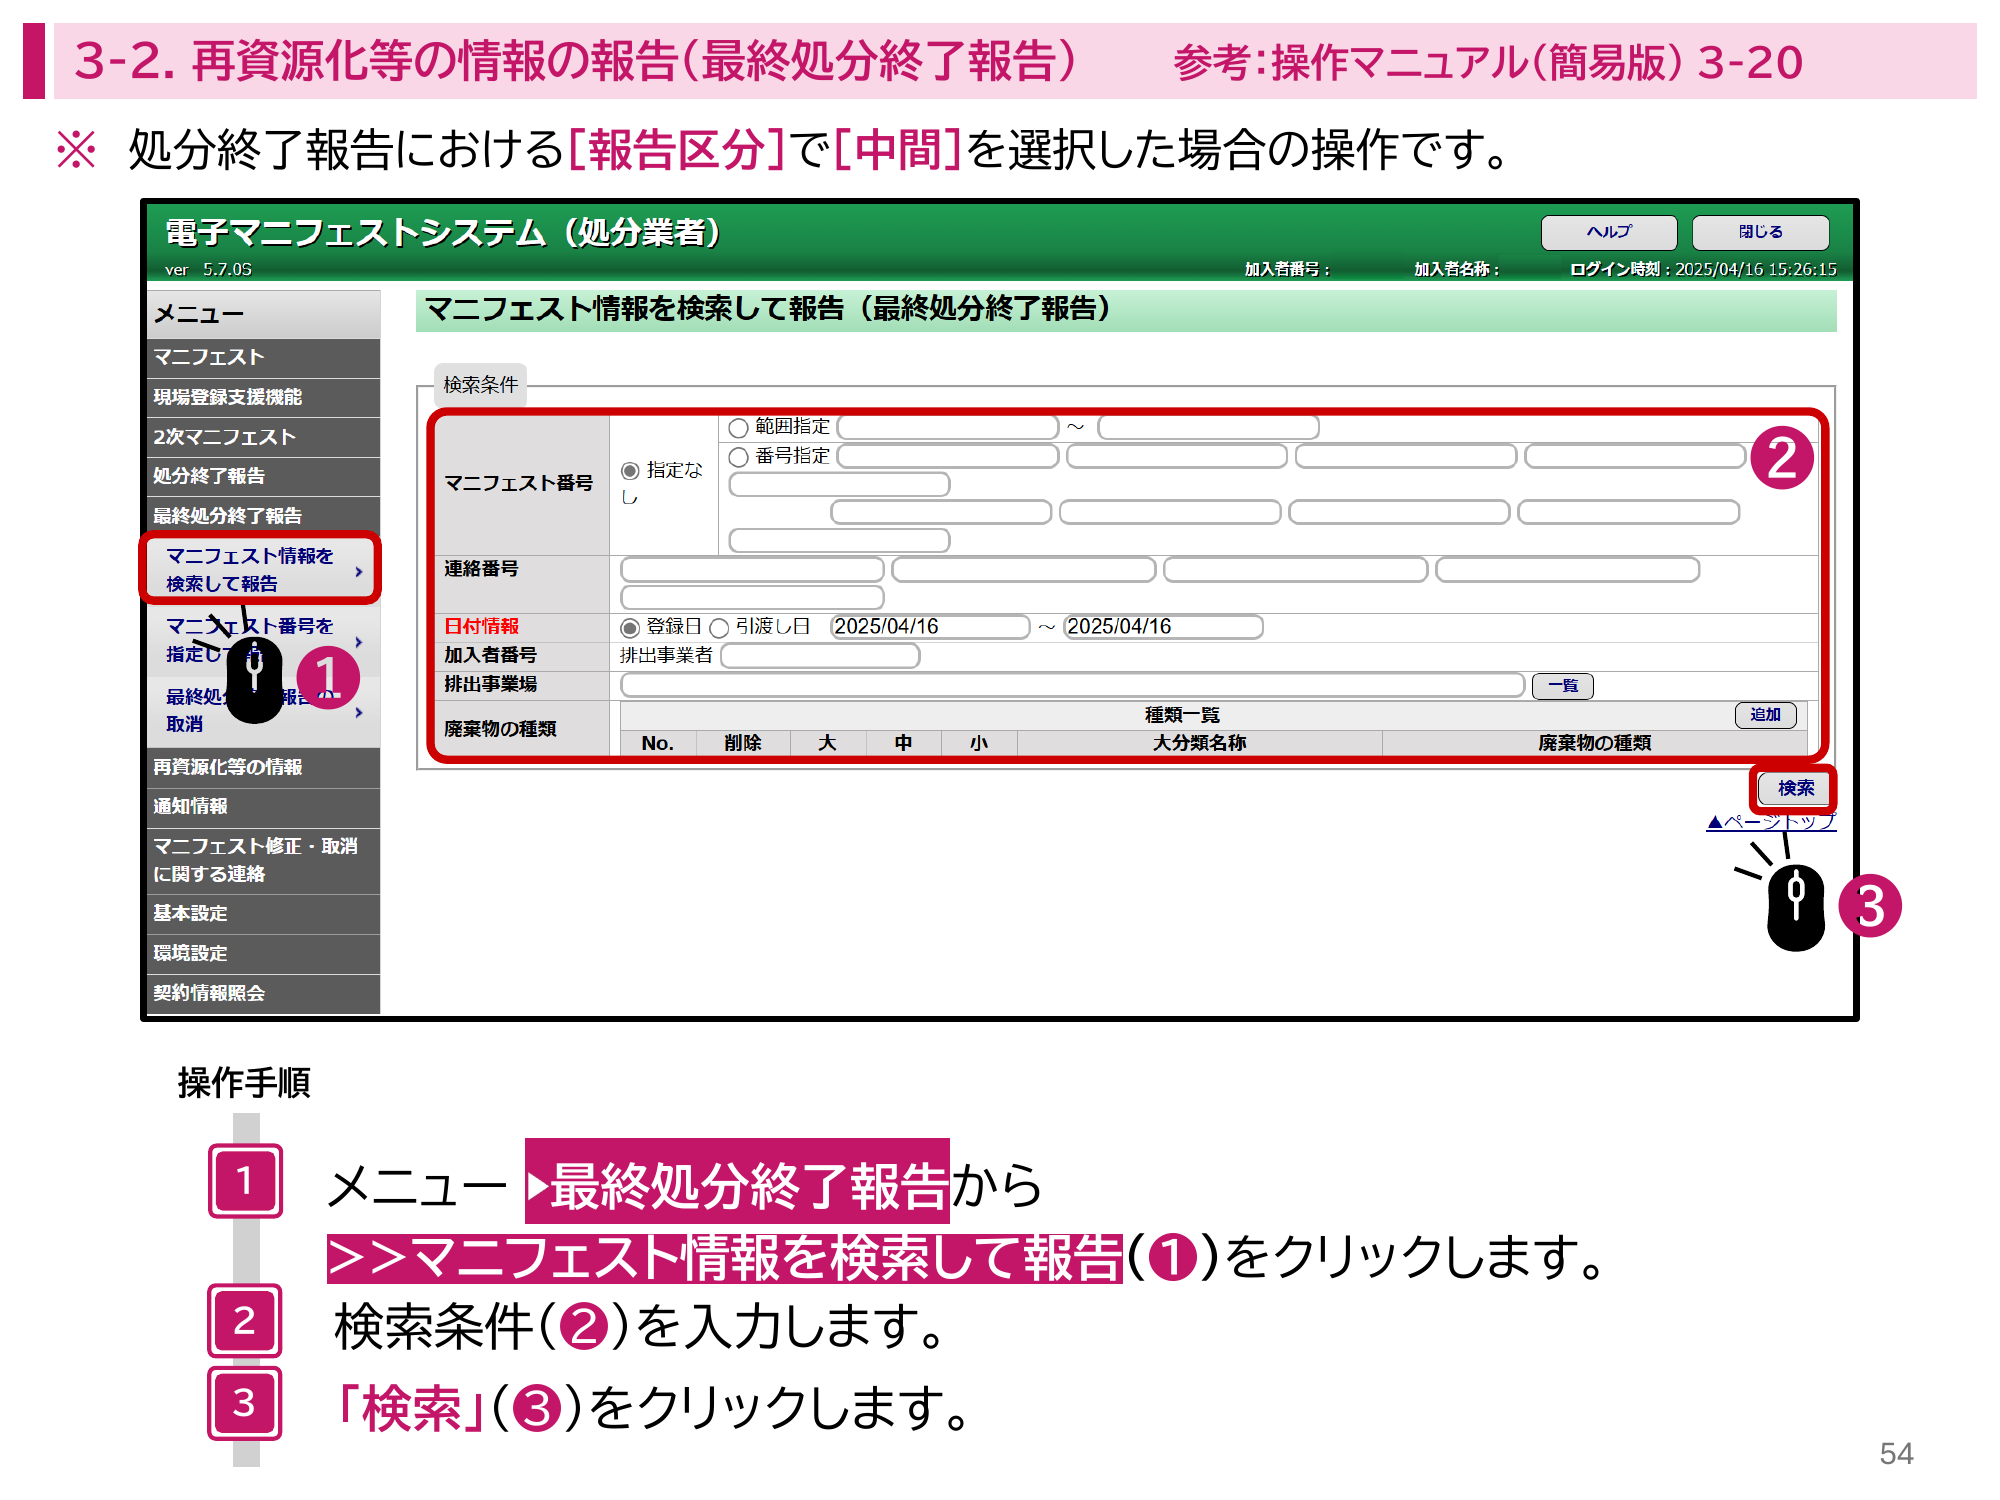This screenshot has height=1500, width=2000.
Task: Open the マニフェスト menu item
Action: pyautogui.click(x=263, y=357)
